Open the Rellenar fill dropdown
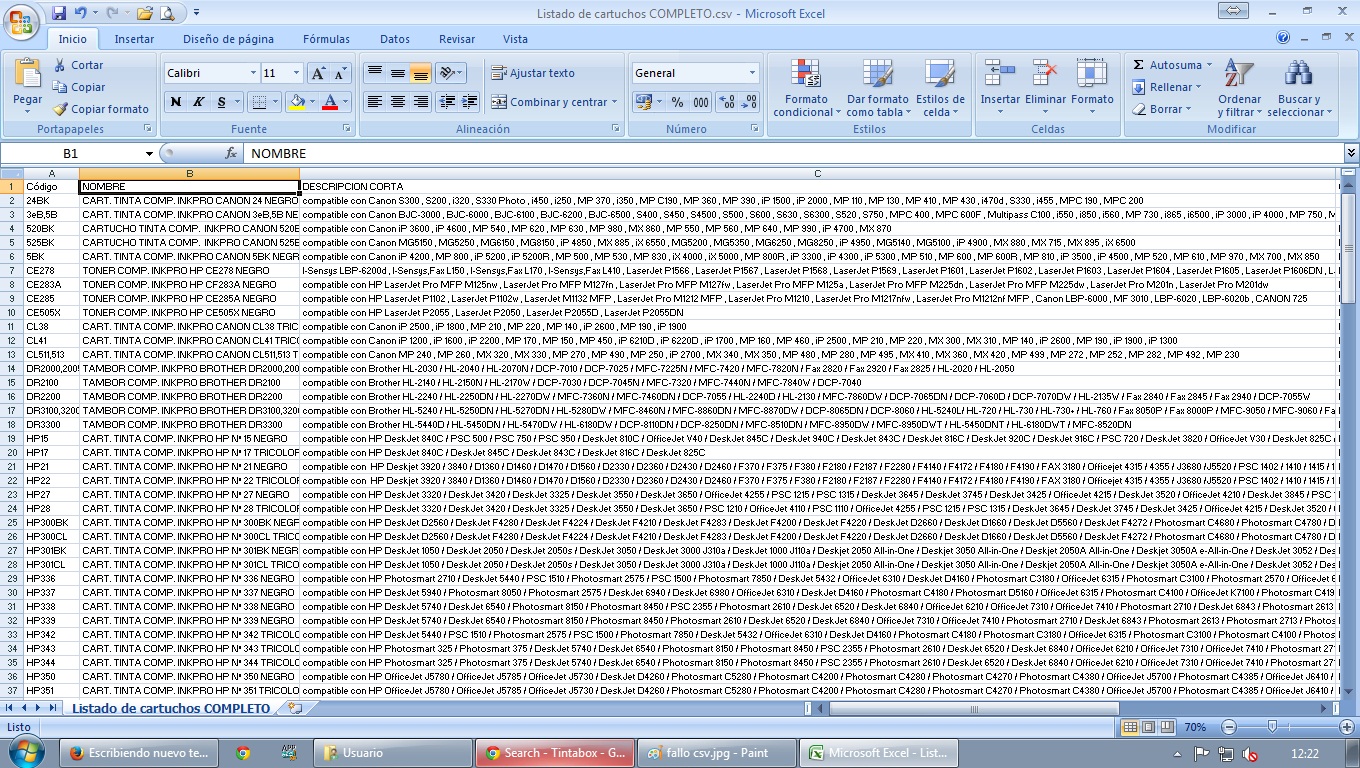The image size is (1360, 768). click(1200, 87)
